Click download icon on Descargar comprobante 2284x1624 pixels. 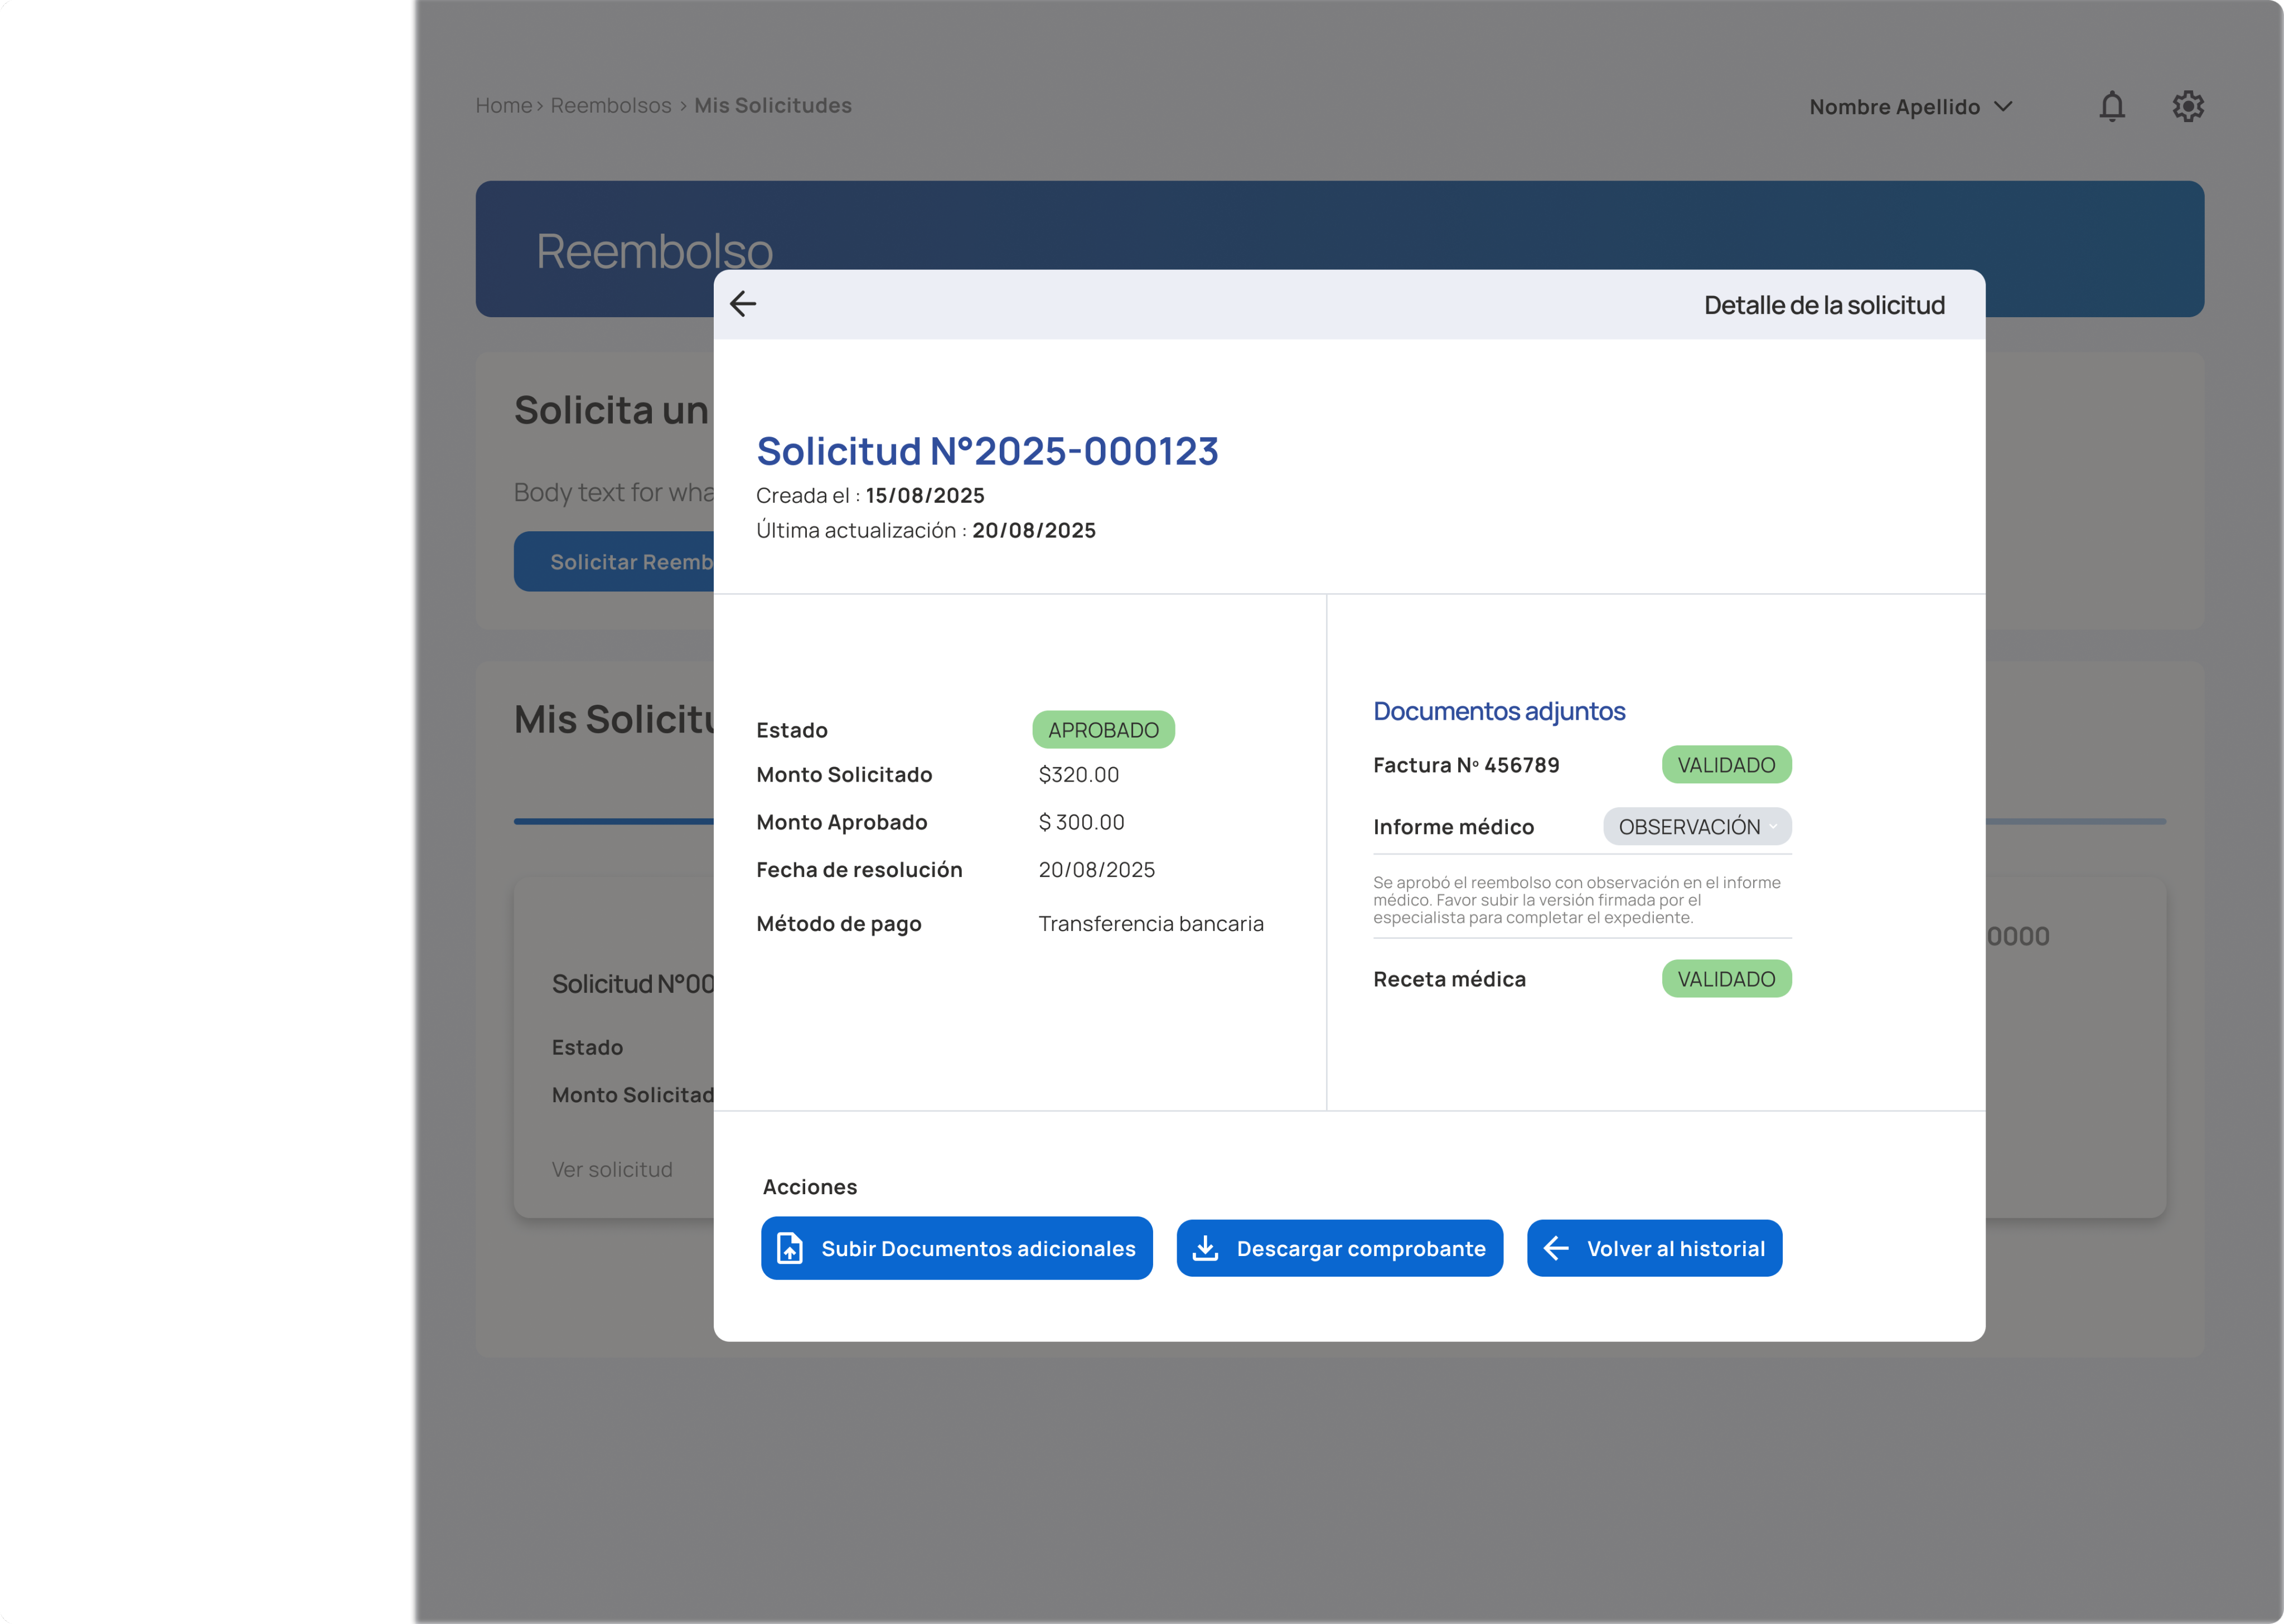(1205, 1248)
